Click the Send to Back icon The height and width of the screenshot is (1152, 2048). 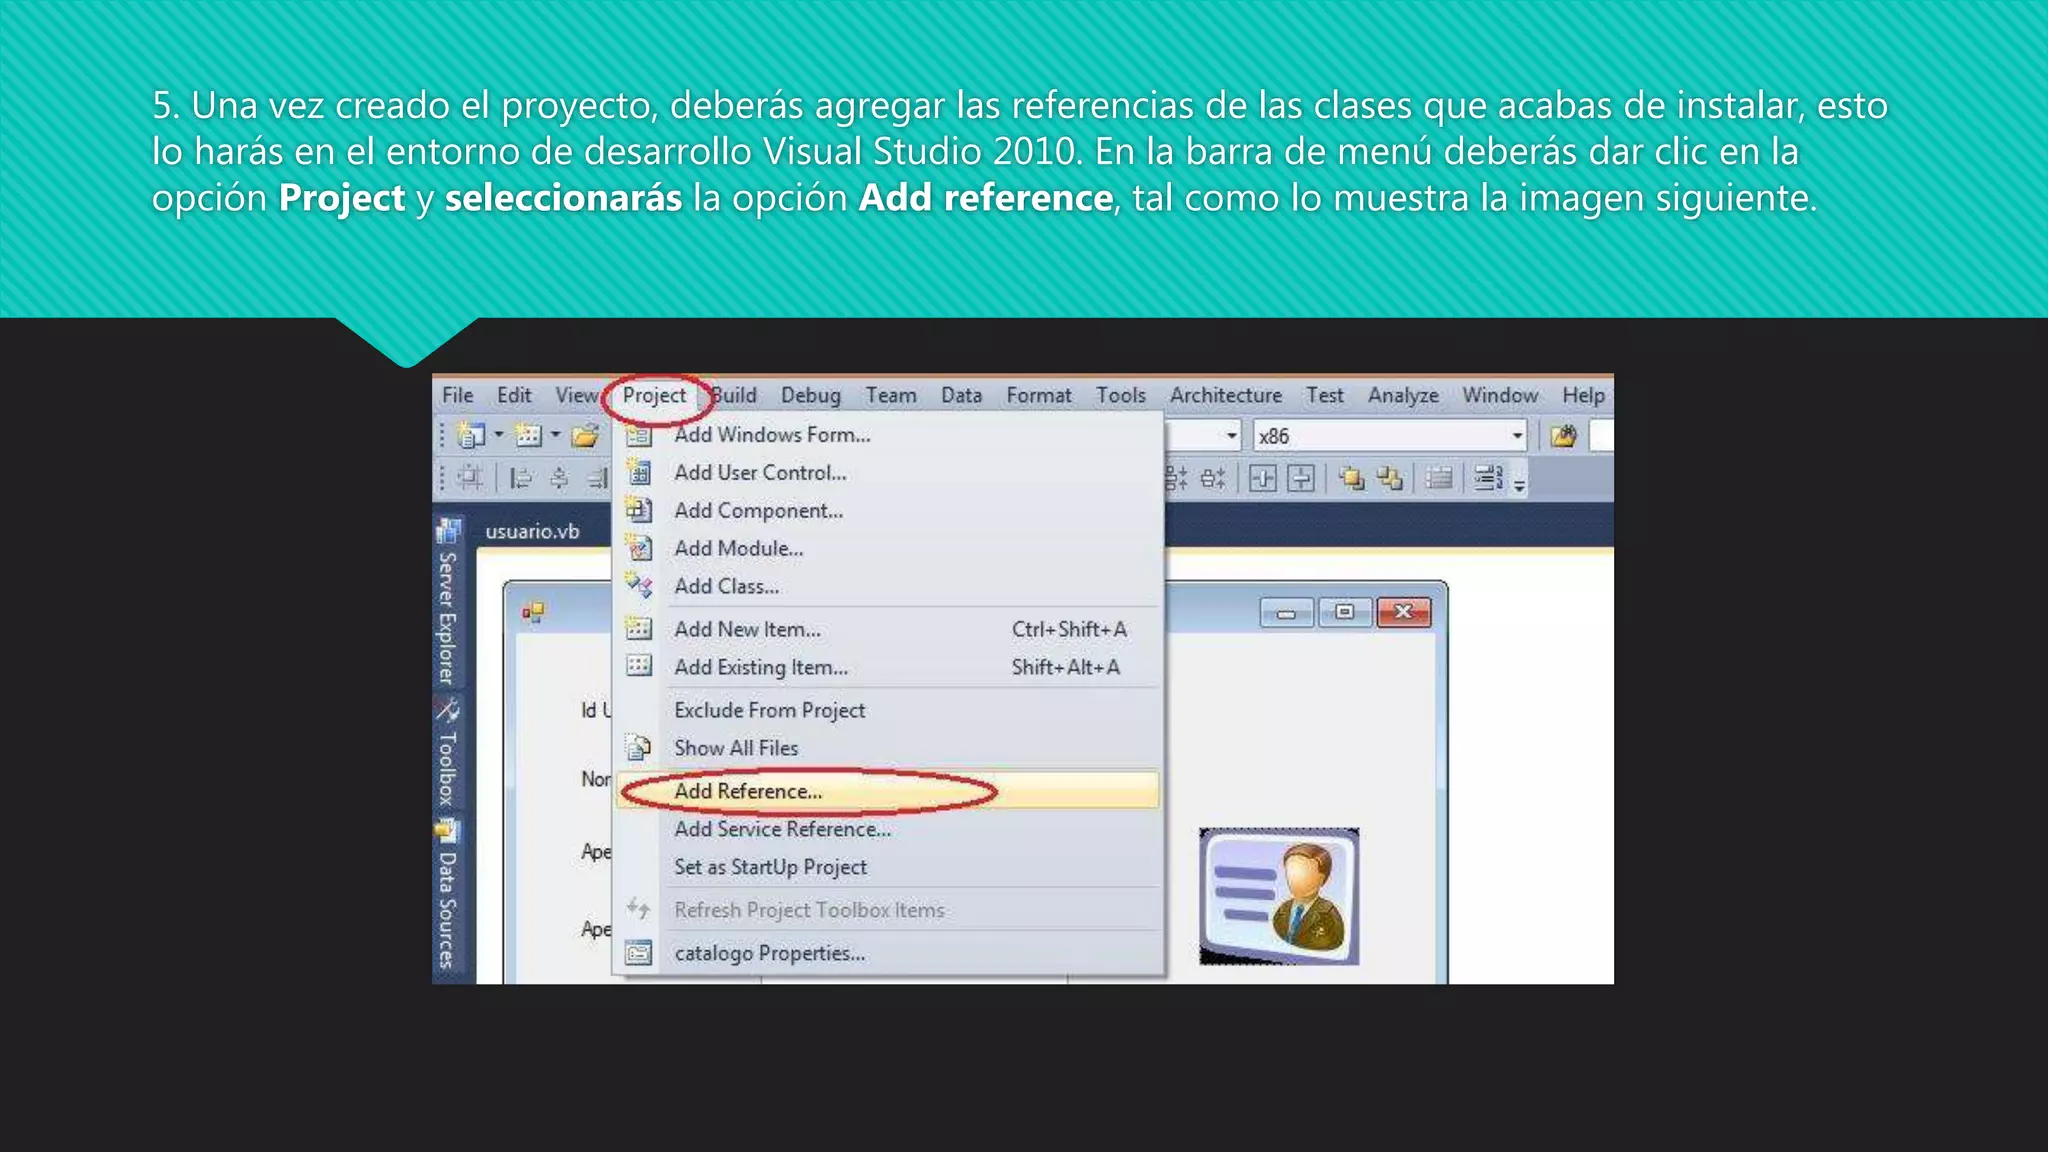1389,479
